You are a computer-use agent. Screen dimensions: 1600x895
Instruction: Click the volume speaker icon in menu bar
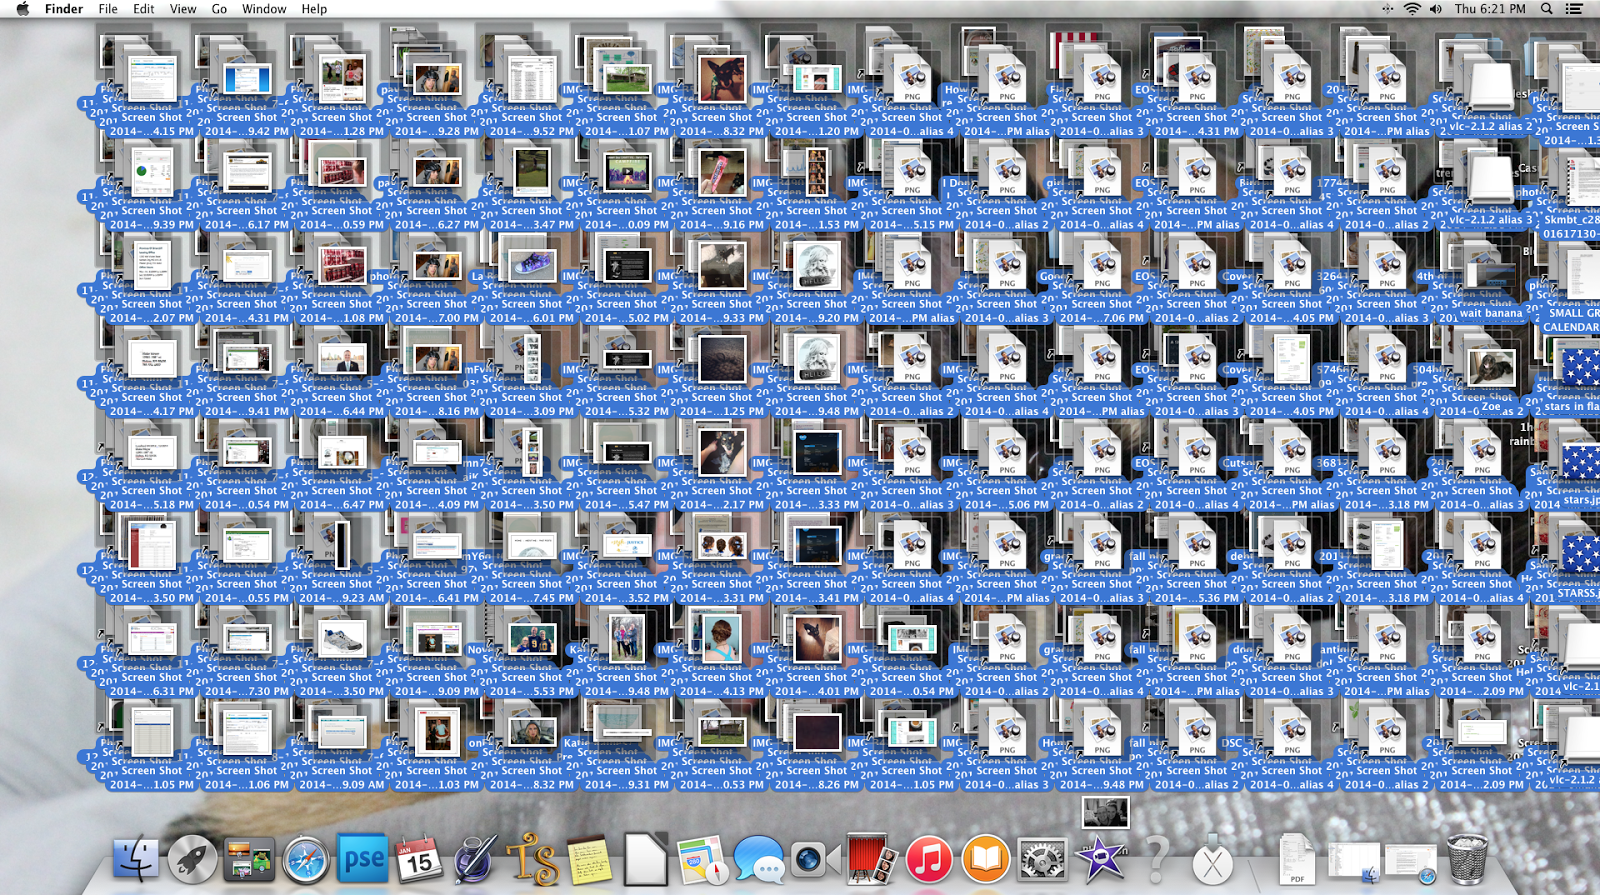1436,9
